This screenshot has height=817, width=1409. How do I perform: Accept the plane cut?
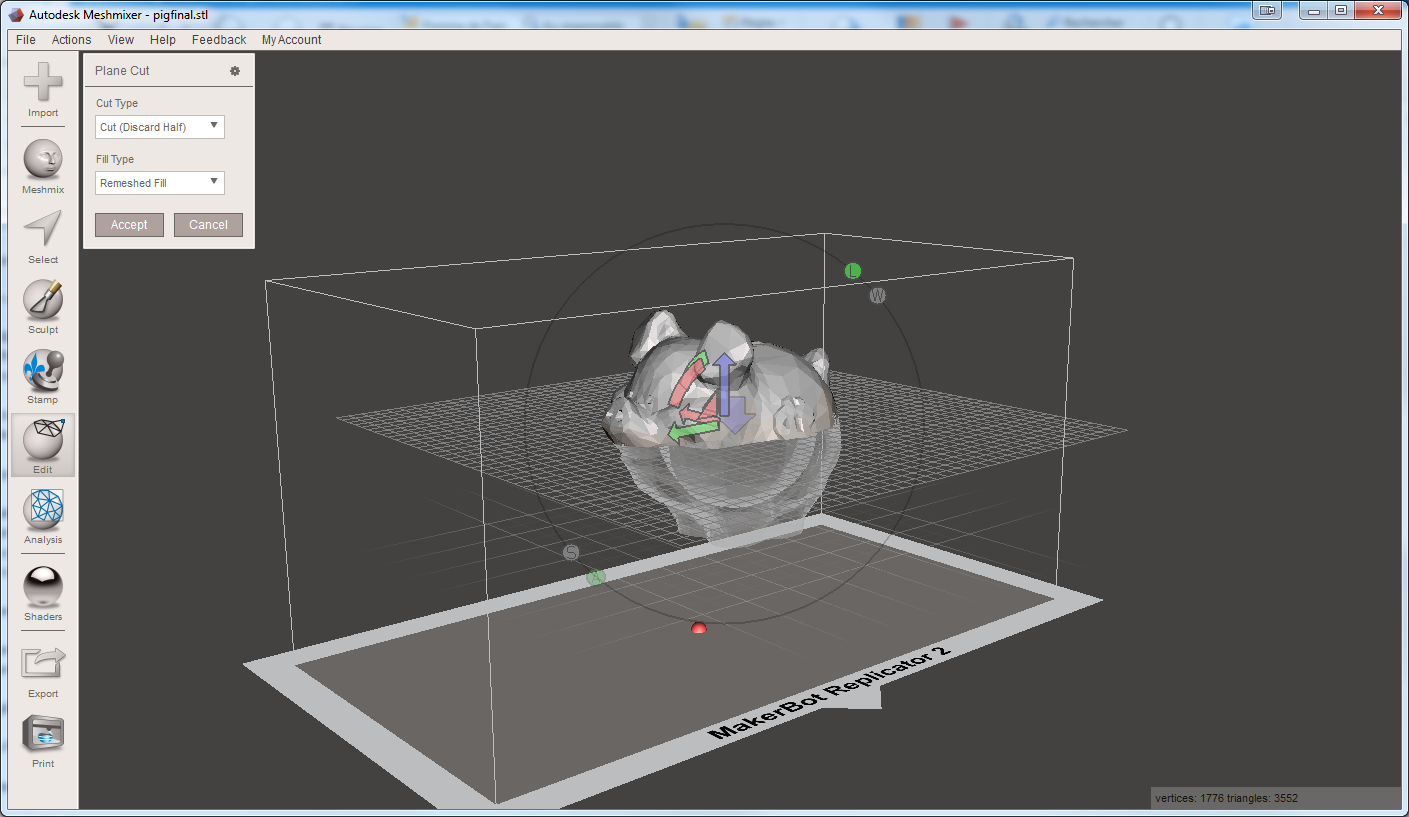point(129,225)
